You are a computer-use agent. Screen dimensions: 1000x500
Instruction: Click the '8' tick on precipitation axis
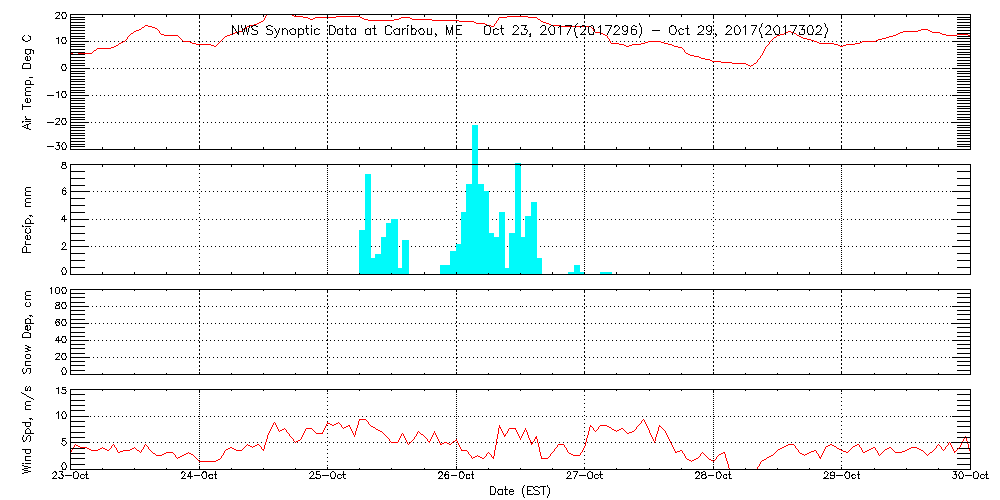click(x=62, y=165)
